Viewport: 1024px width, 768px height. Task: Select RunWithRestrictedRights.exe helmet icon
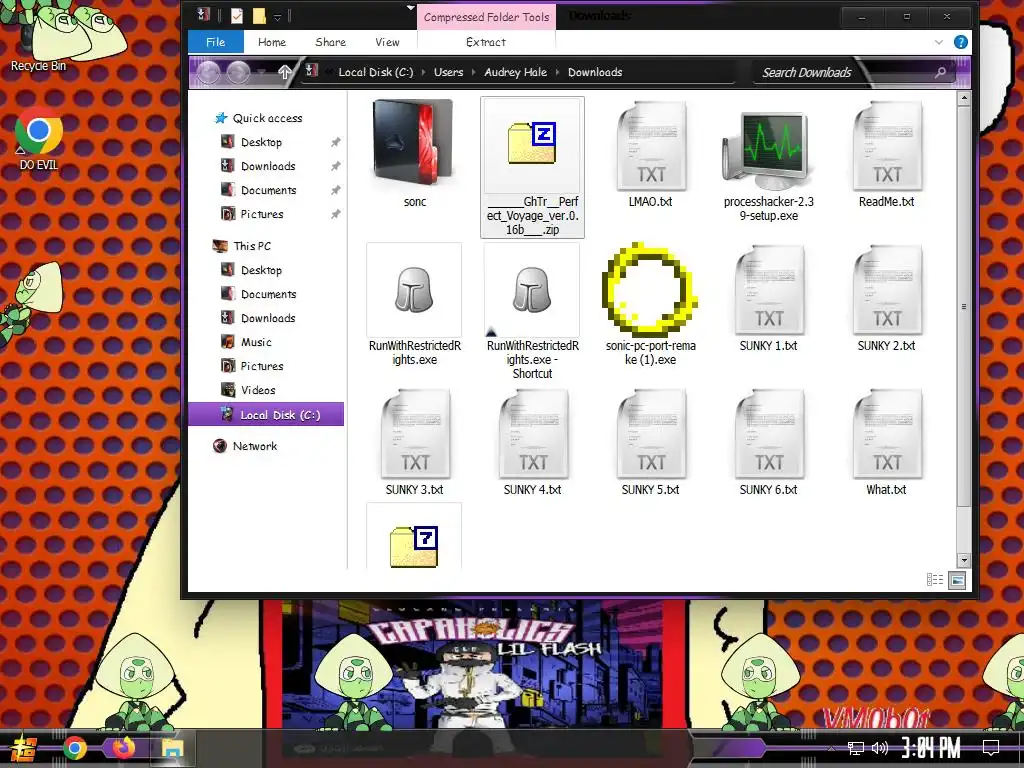click(414, 290)
